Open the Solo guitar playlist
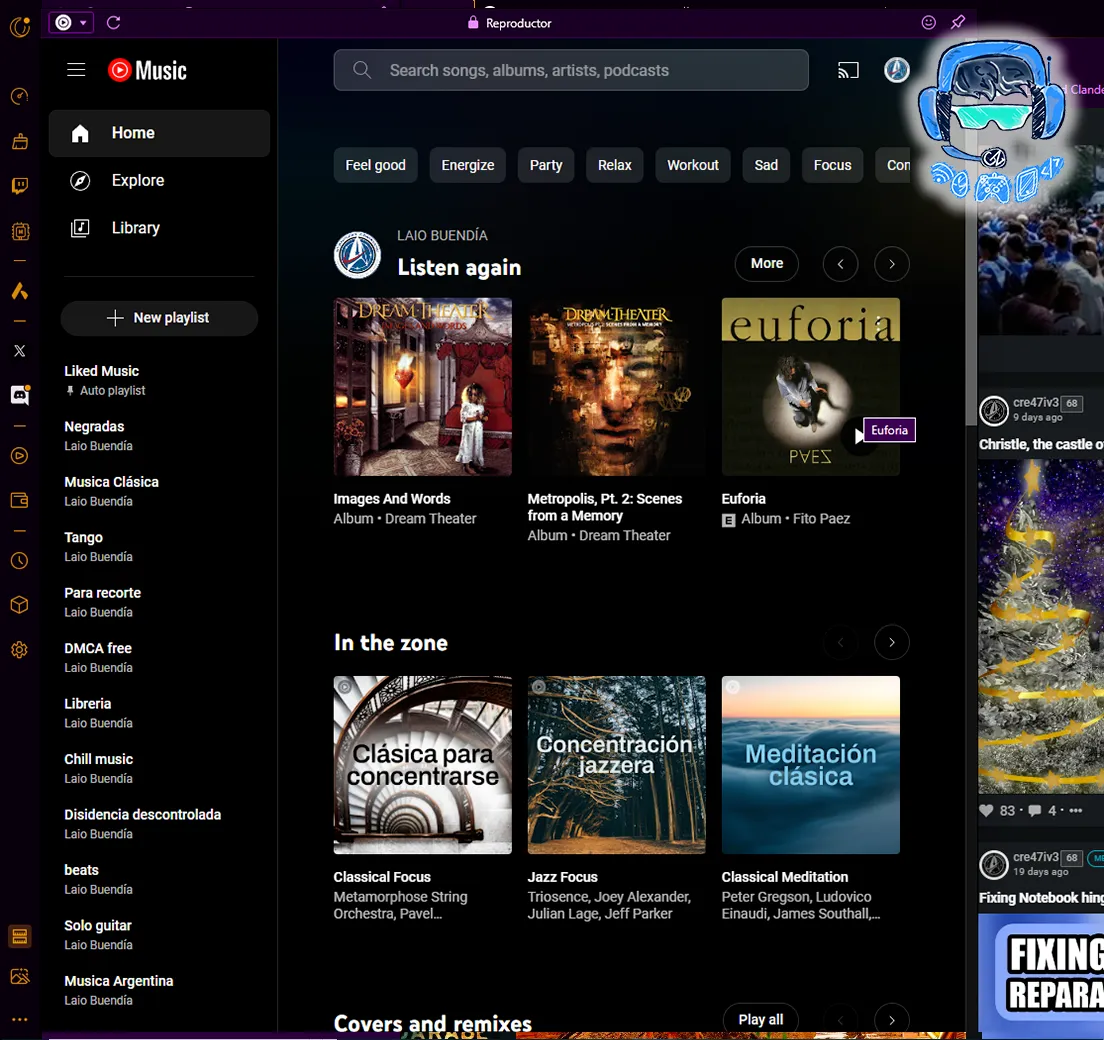Viewport: 1104px width, 1040px height. [x=159, y=934]
